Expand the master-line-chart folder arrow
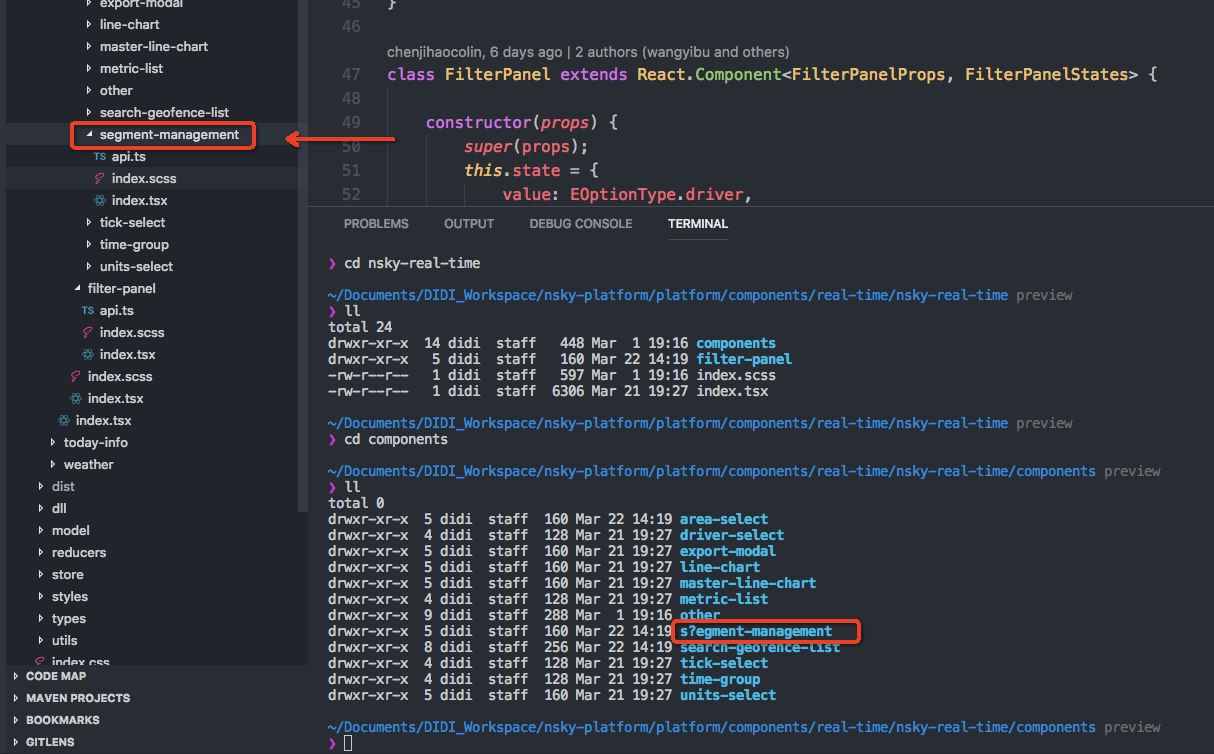The image size is (1214, 754). click(89, 47)
